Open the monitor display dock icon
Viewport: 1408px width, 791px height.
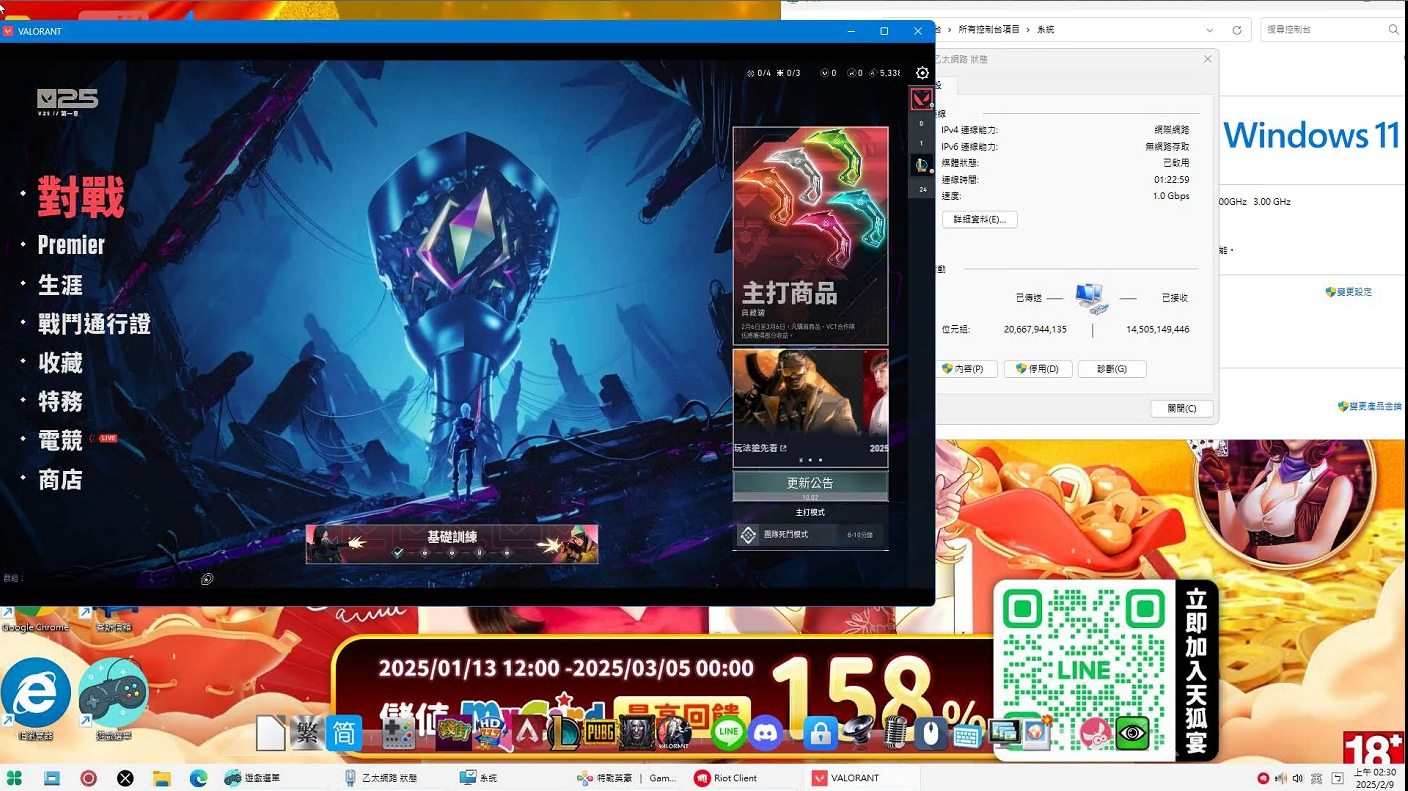click(x=1003, y=733)
